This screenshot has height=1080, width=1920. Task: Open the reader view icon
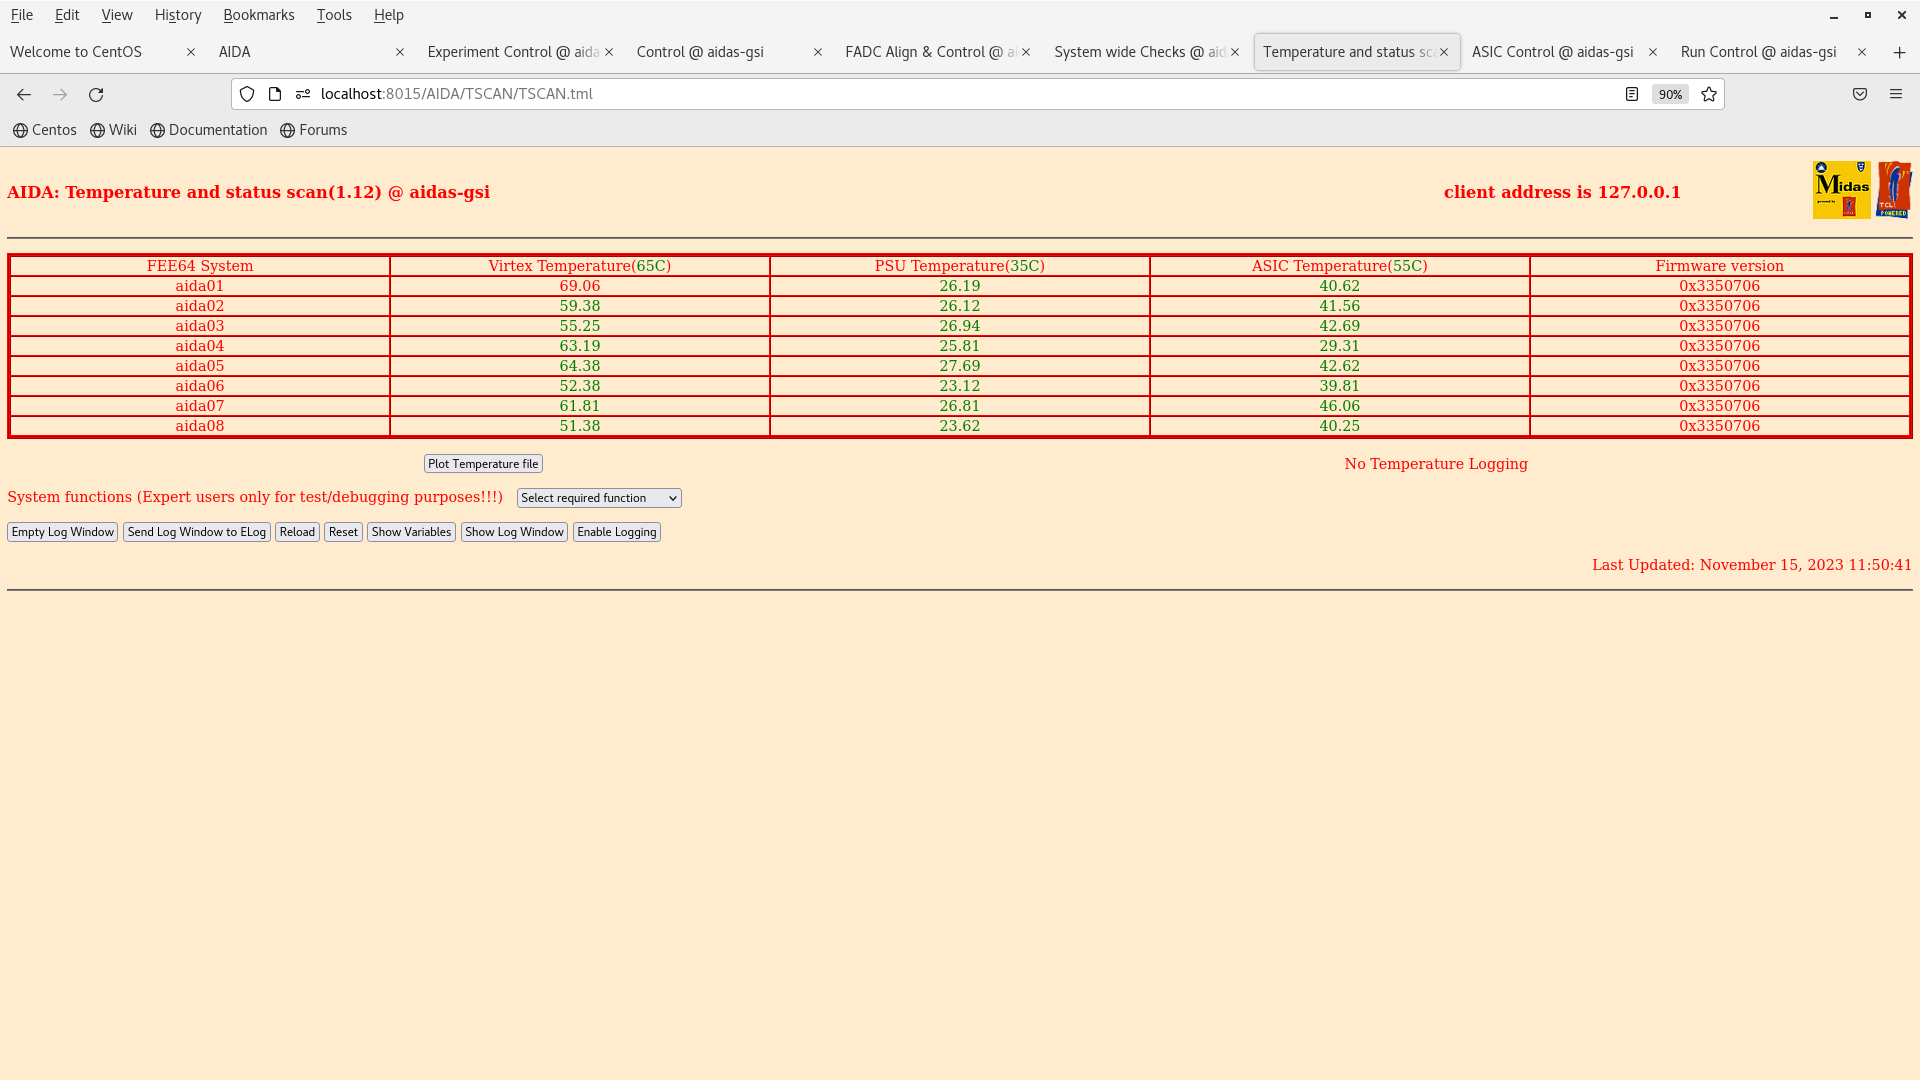[1632, 94]
